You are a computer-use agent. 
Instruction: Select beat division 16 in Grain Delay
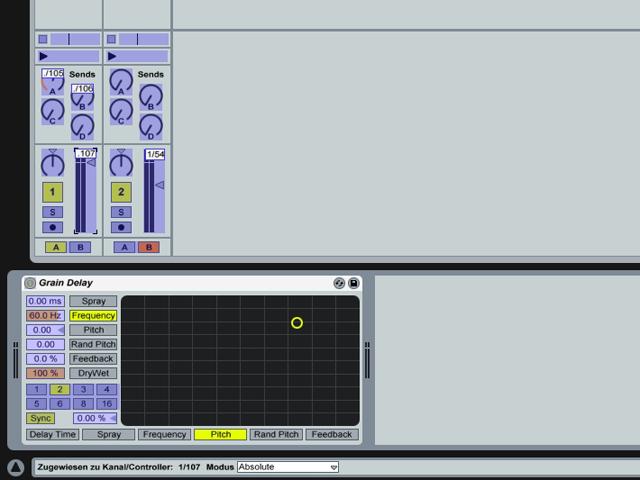coord(107,404)
